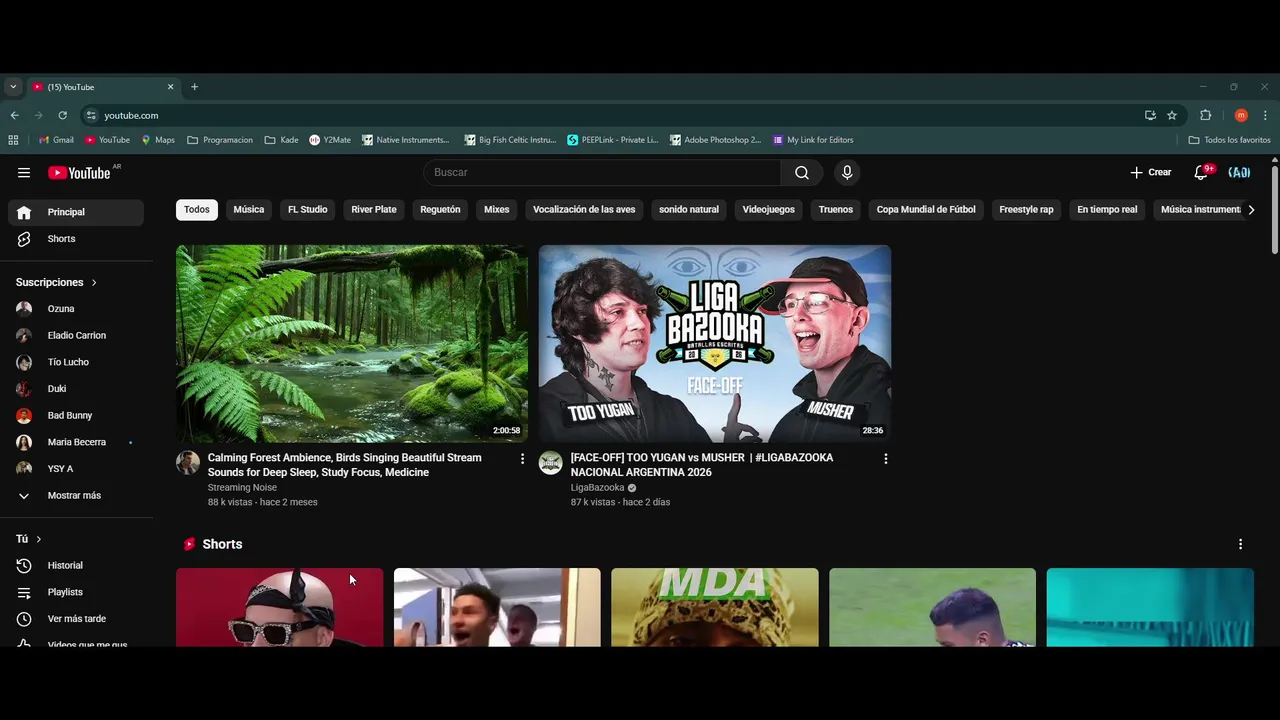Click the install app icon in address bar
Viewport: 1280px width, 720px height.
tap(1150, 115)
